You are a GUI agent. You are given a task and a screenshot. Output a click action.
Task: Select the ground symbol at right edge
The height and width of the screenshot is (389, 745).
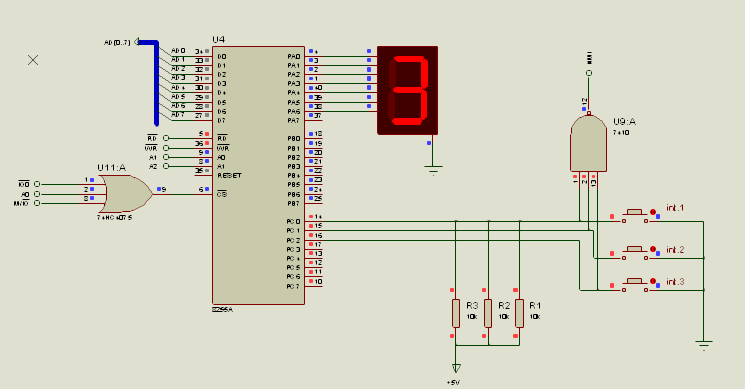click(x=704, y=344)
